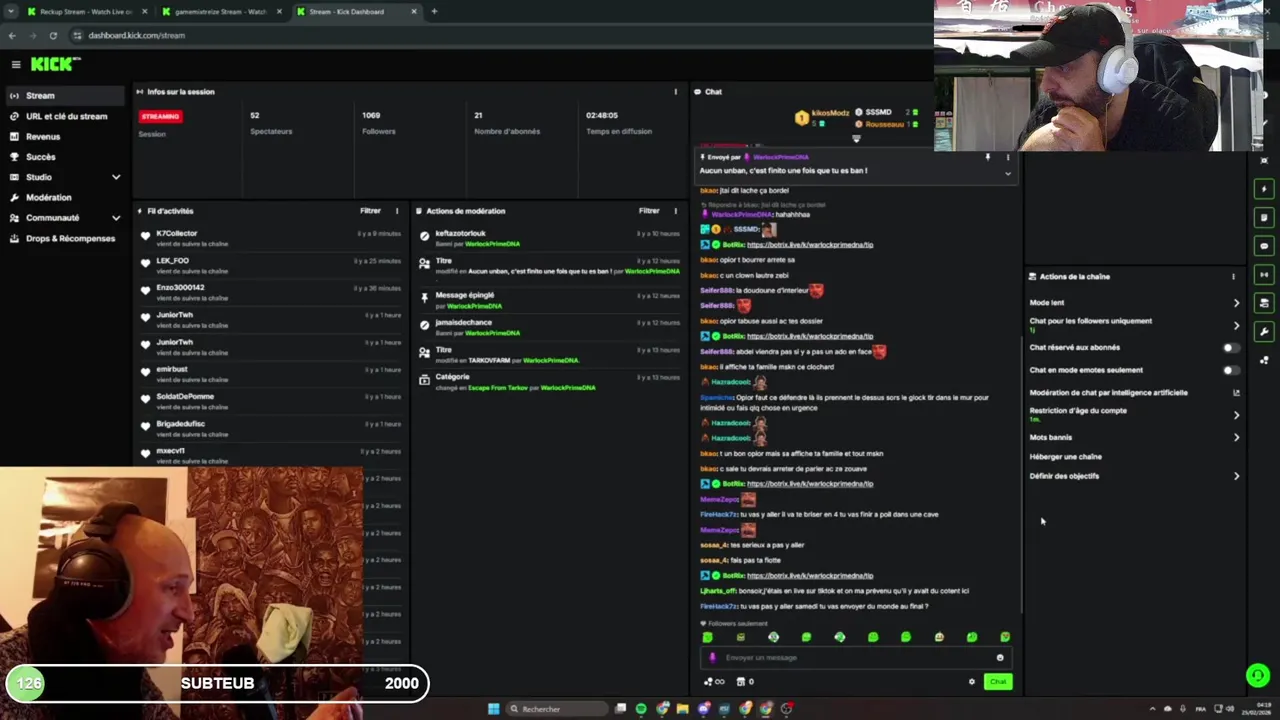Click Filtrer in Actions de modération
The height and width of the screenshot is (720, 1280).
click(649, 211)
